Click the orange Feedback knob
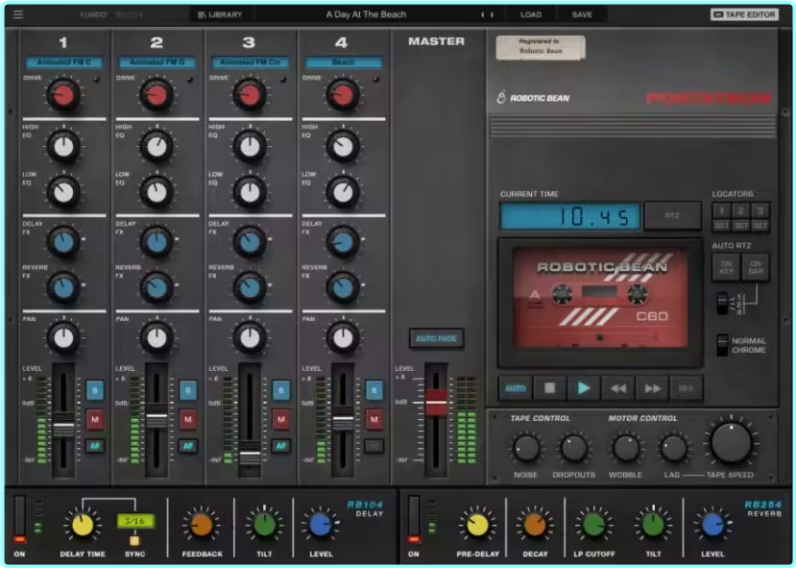The width and height of the screenshot is (796, 568). pos(202,525)
